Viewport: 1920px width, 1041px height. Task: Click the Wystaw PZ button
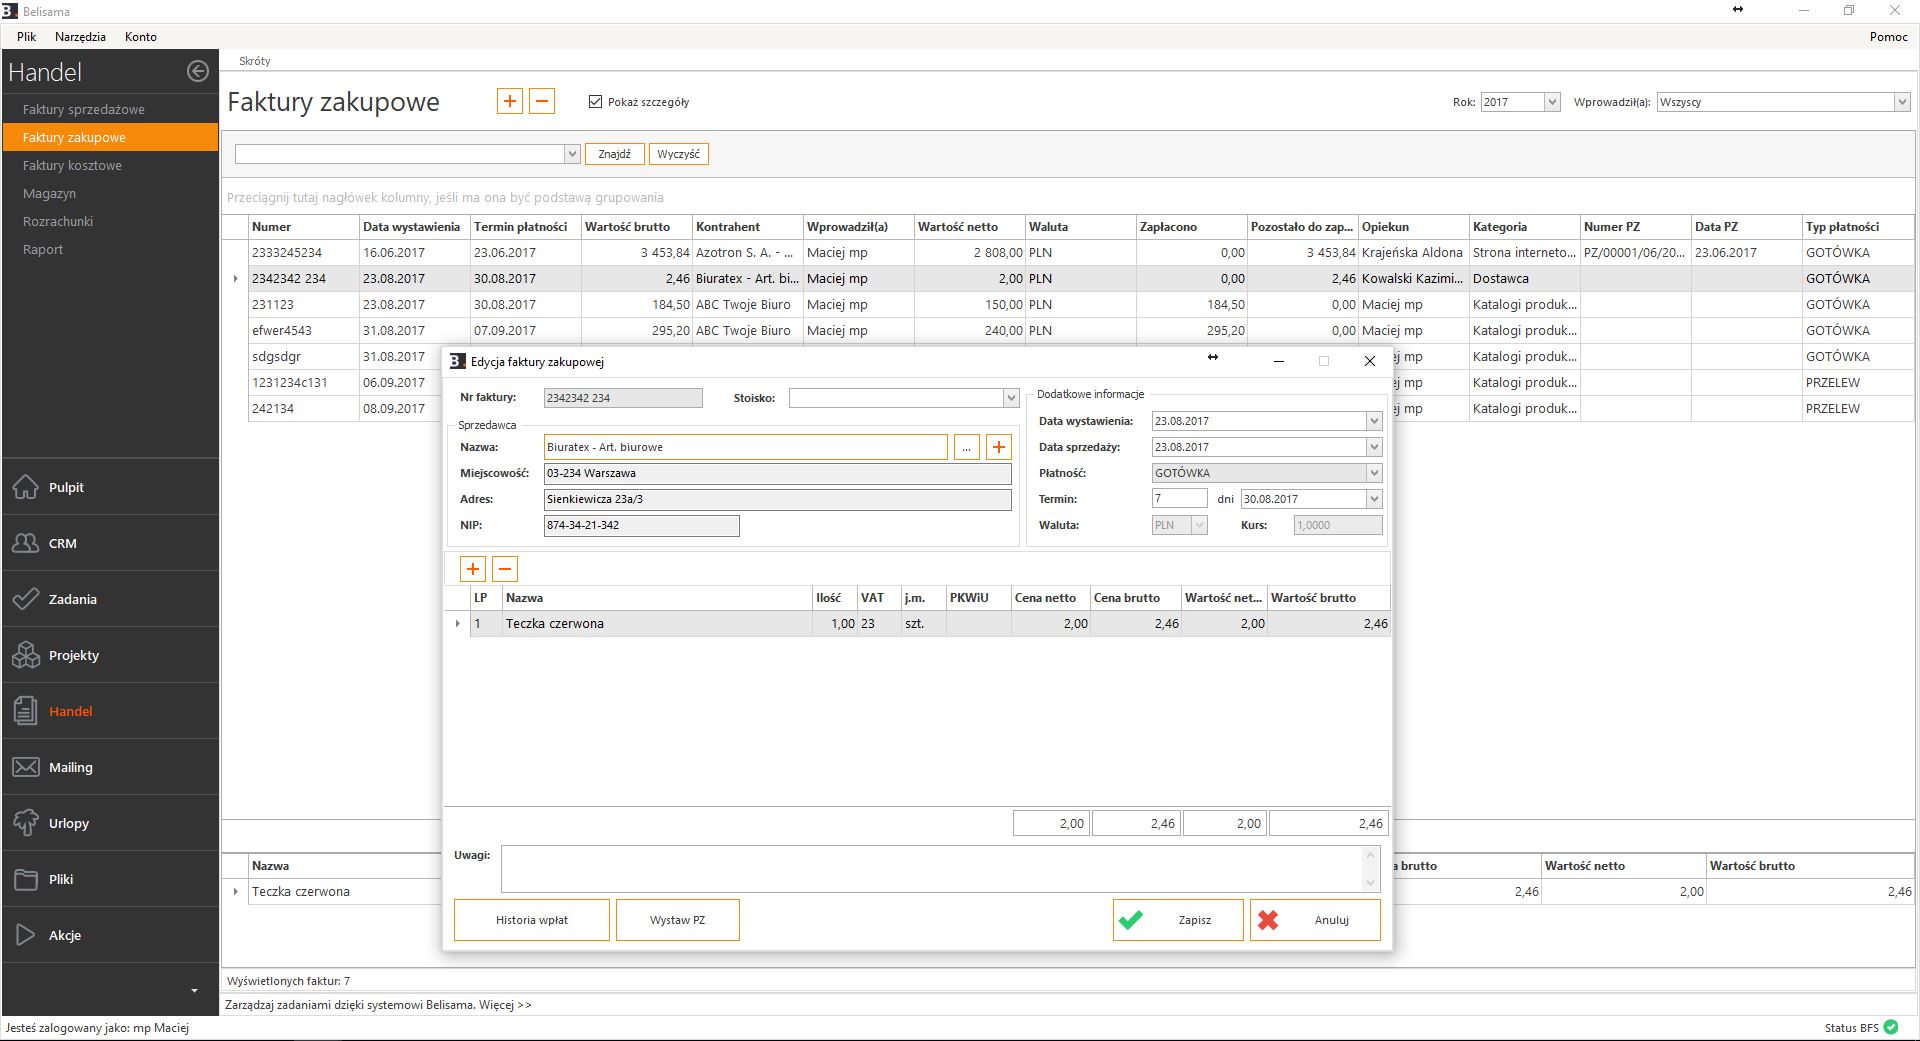click(x=677, y=920)
